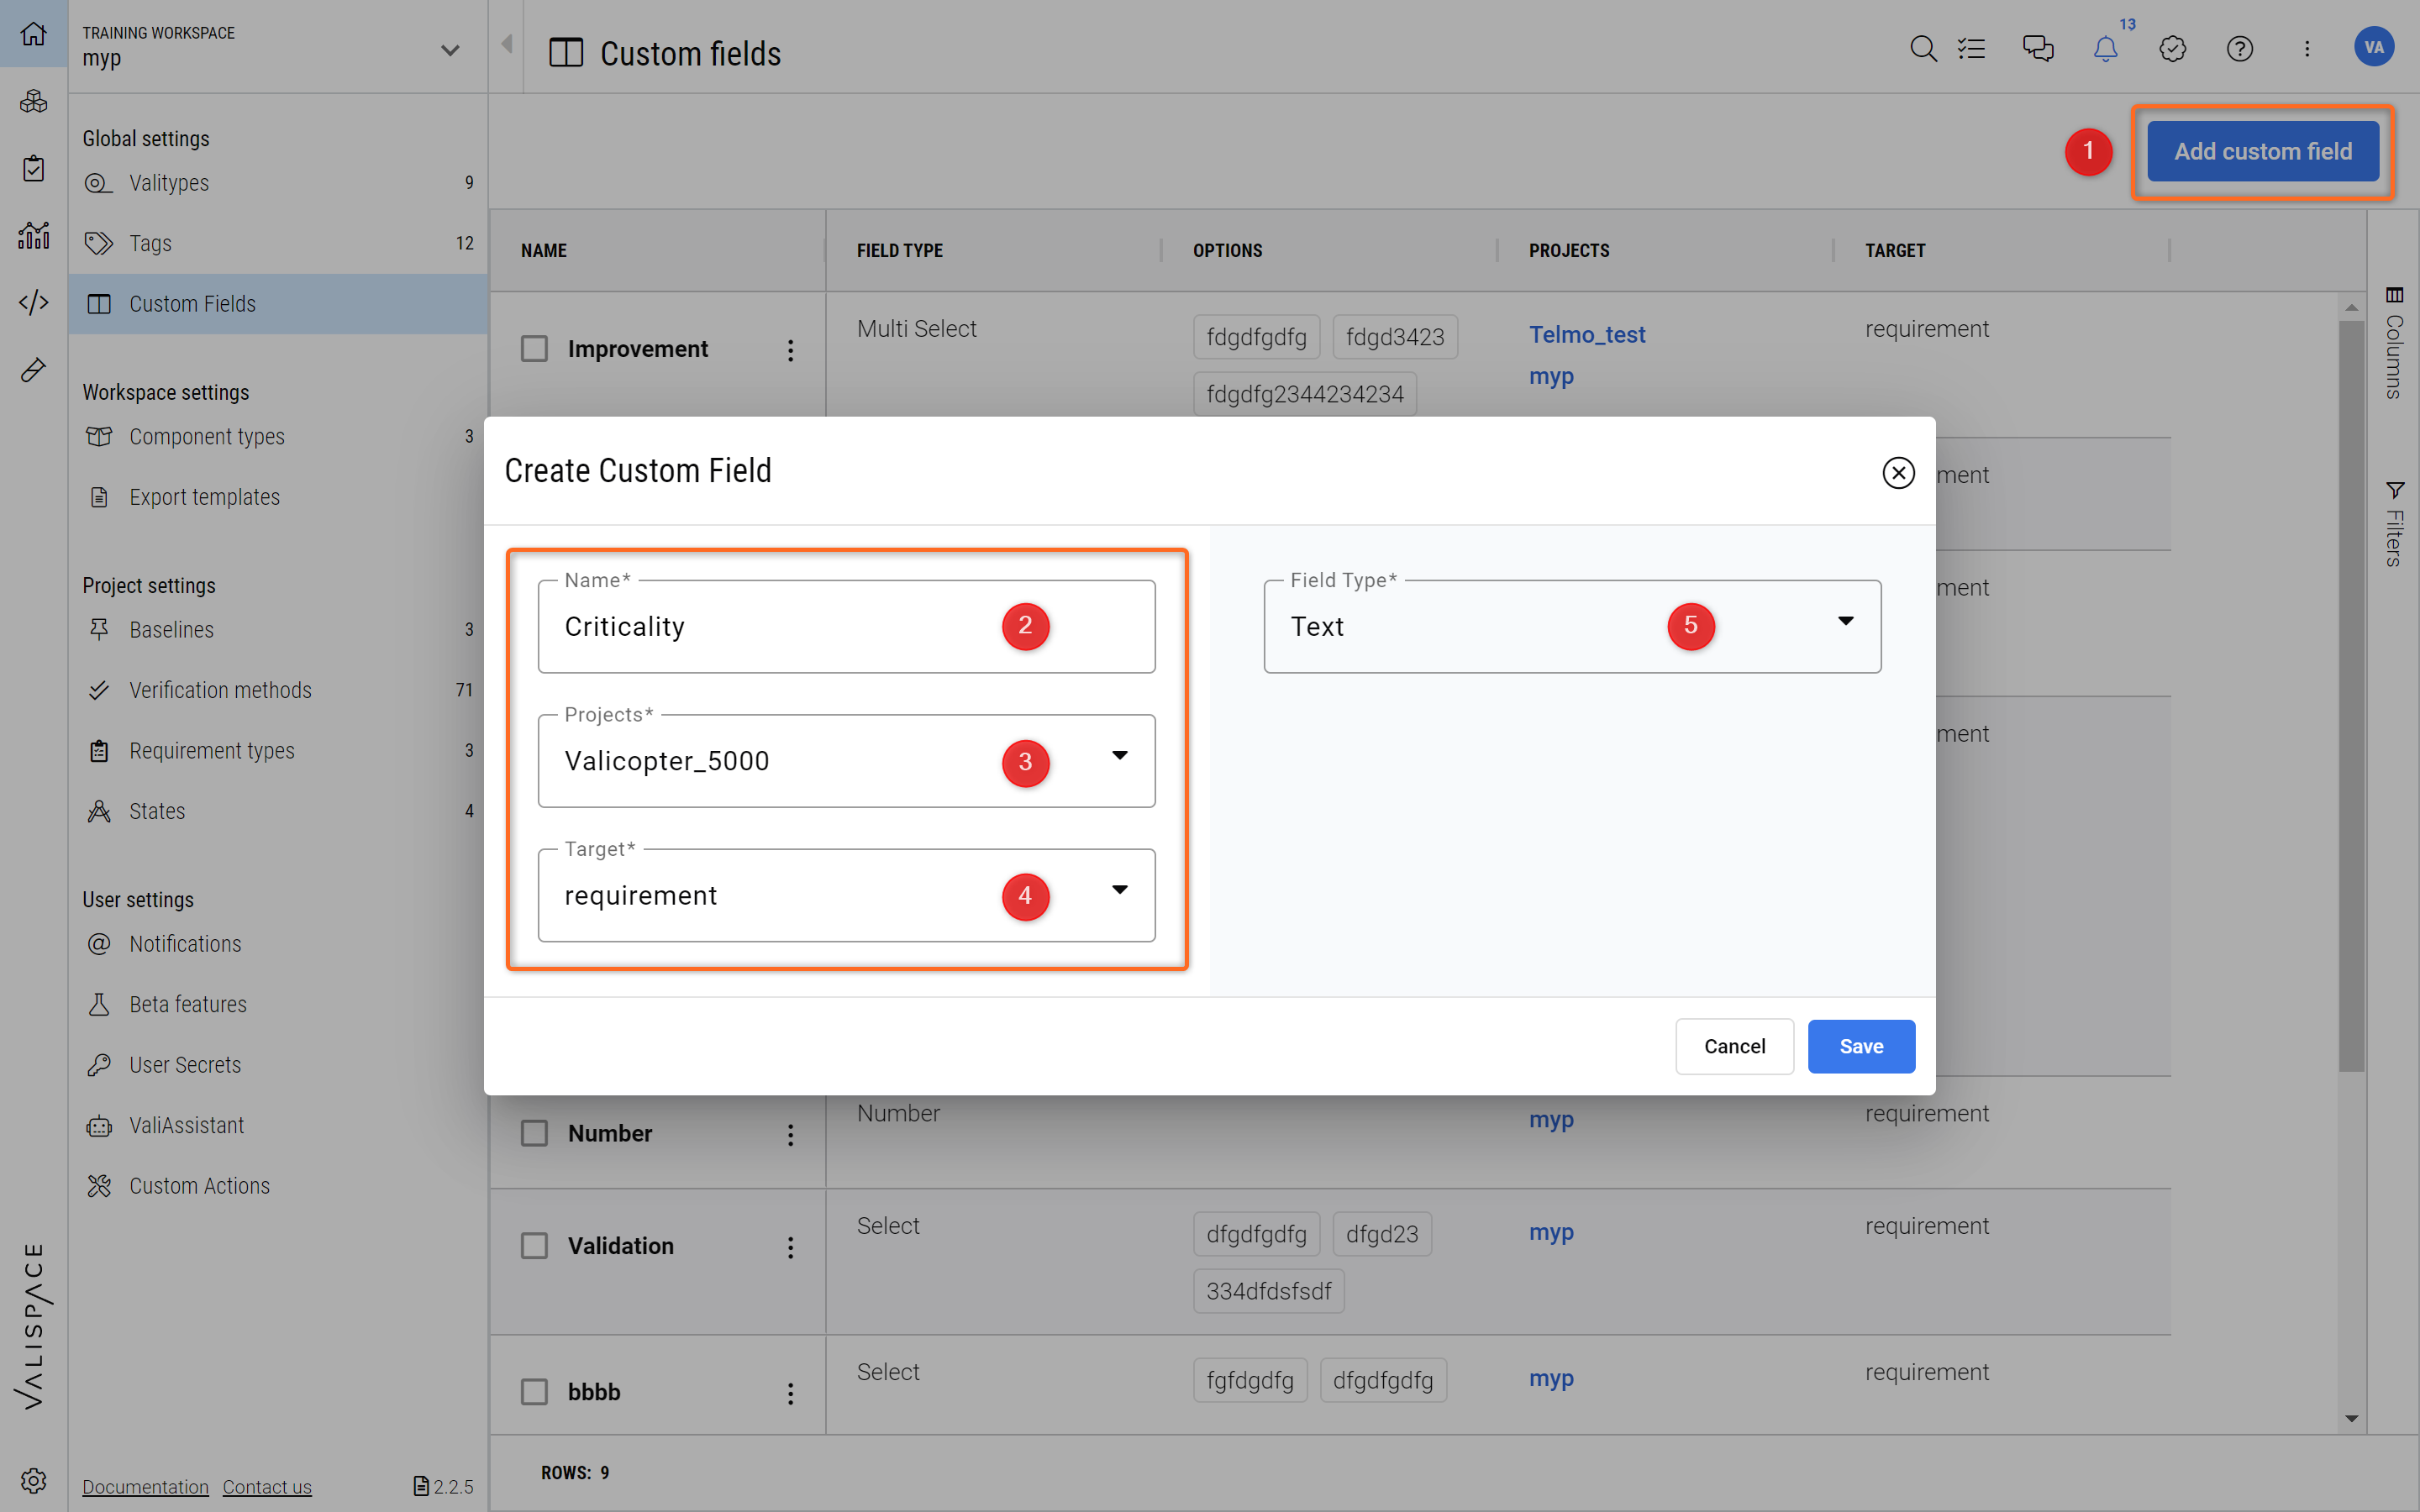The width and height of the screenshot is (2420, 1512).
Task: Open the pencil edit icon in left rail
Action: click(x=33, y=370)
